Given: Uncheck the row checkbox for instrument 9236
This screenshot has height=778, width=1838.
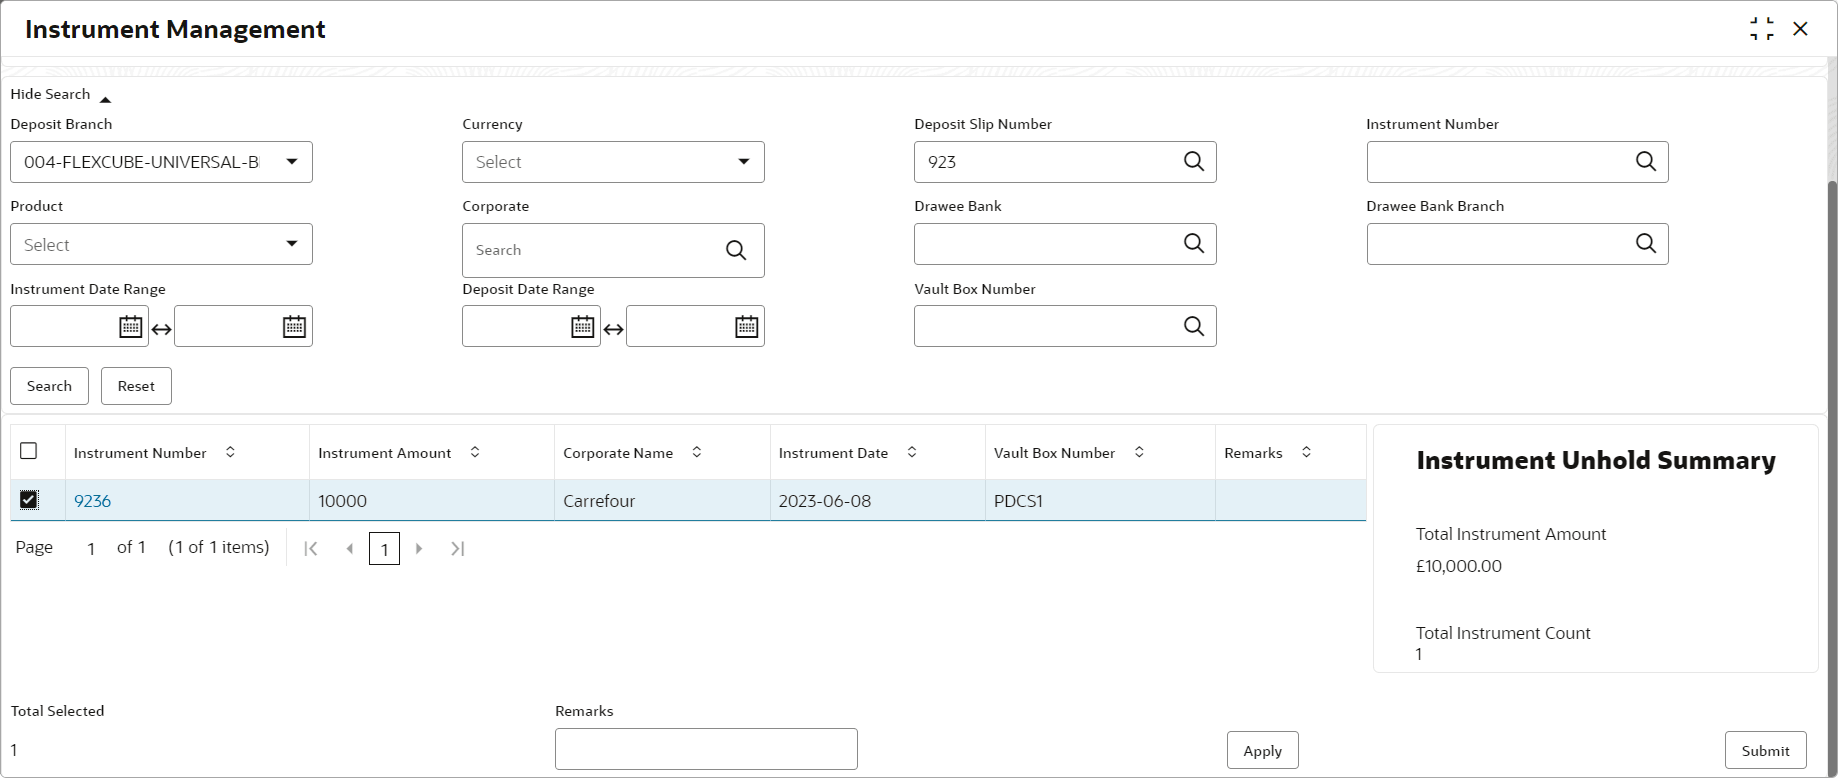Looking at the screenshot, I should pyautogui.click(x=29, y=500).
